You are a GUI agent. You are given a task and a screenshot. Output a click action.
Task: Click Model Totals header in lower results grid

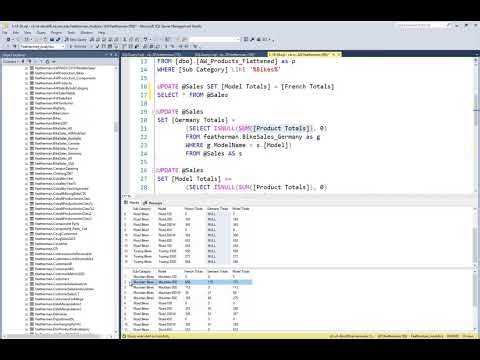pyautogui.click(x=241, y=271)
